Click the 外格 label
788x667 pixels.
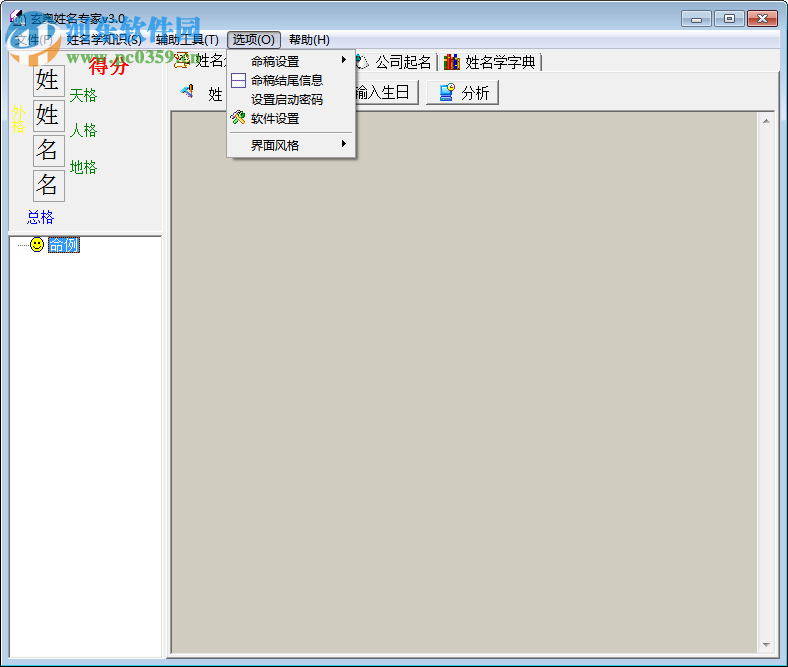pos(19,119)
